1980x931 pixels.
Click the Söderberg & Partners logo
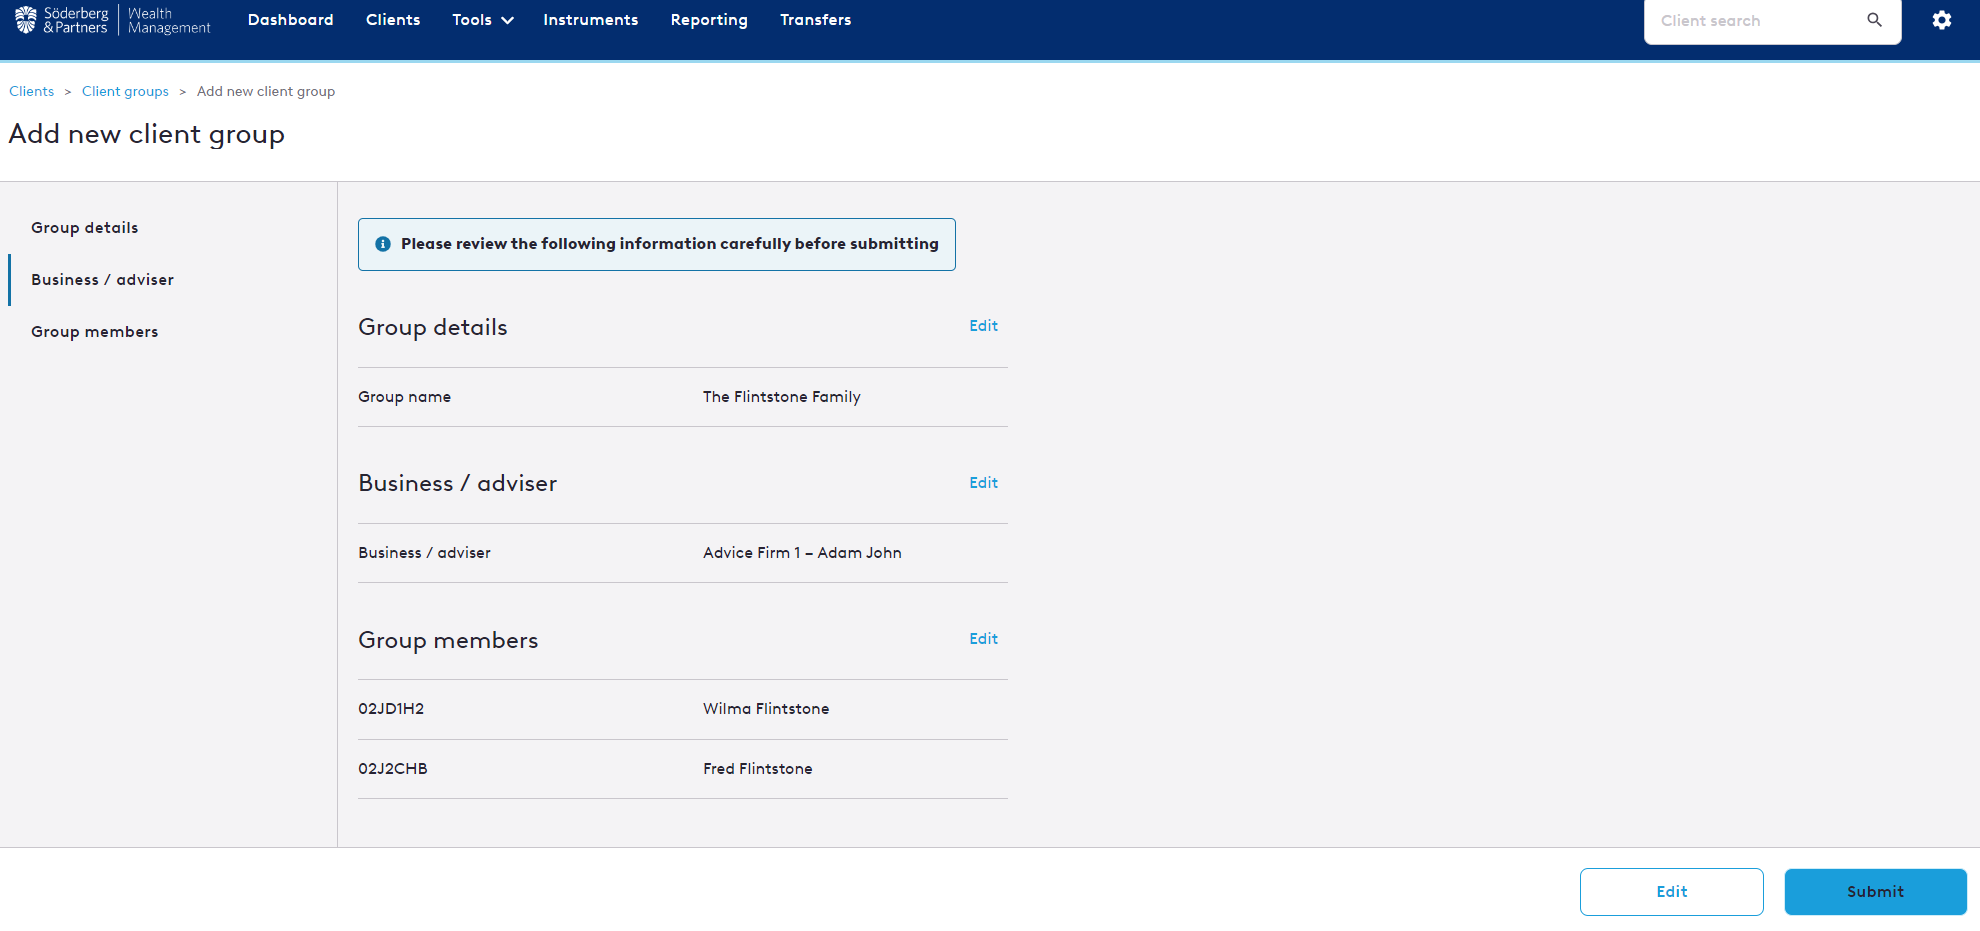click(x=62, y=20)
